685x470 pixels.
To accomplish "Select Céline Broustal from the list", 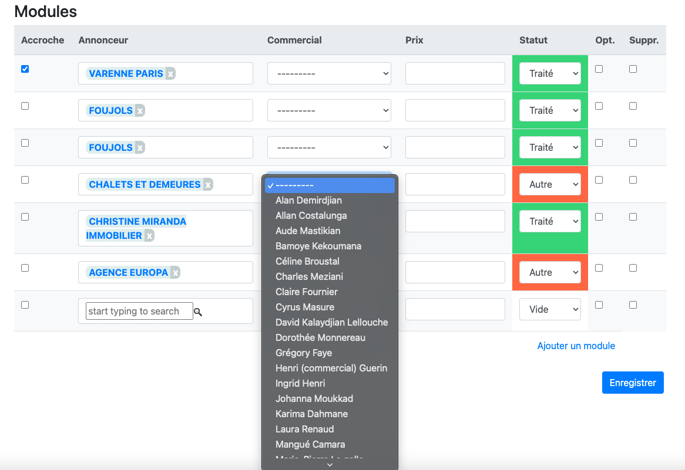I will tap(307, 262).
